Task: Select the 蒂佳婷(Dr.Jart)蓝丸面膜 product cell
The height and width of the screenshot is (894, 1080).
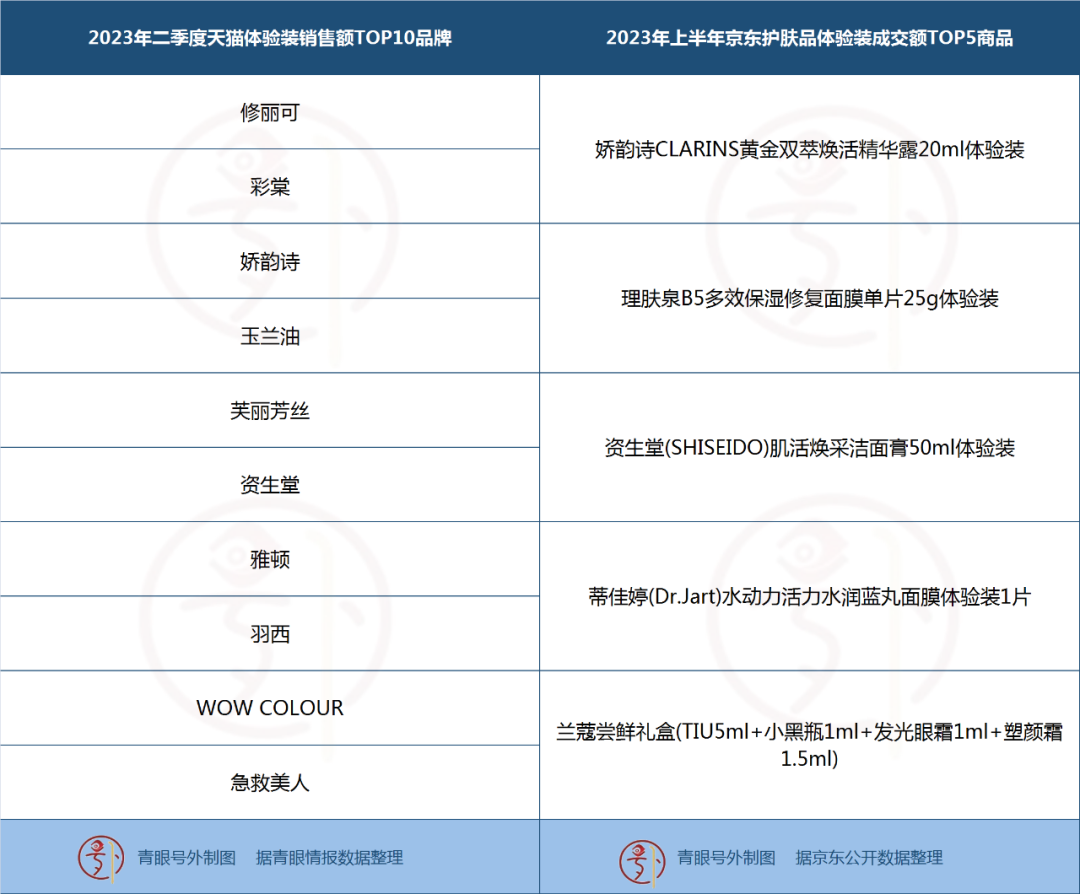Action: click(x=809, y=597)
